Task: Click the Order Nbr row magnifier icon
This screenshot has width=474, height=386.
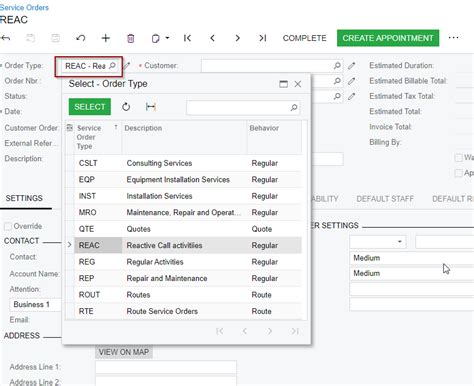Action: 337,81
